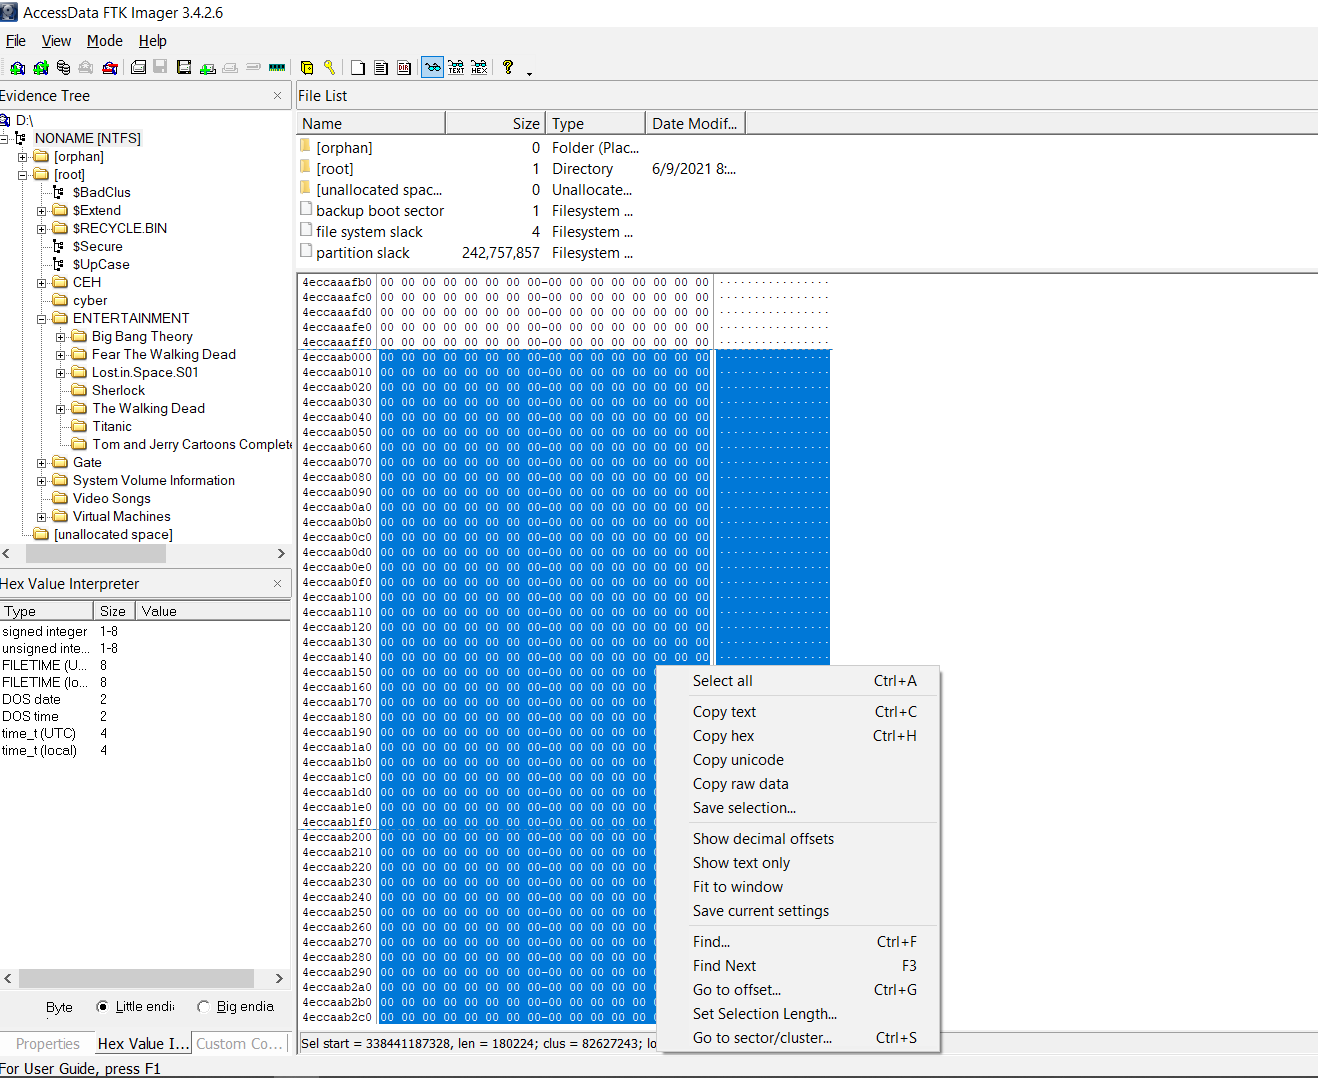Image resolution: width=1318 pixels, height=1078 pixels.
Task: Switch to the Properties tab
Action: tap(46, 1043)
